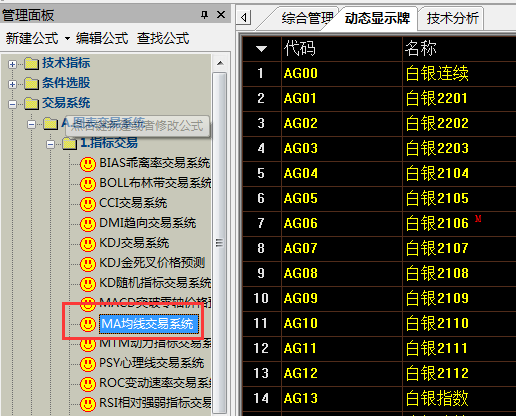Collapse the A.图表交易系统 folder
This screenshot has width=516, height=416.
coord(31,124)
